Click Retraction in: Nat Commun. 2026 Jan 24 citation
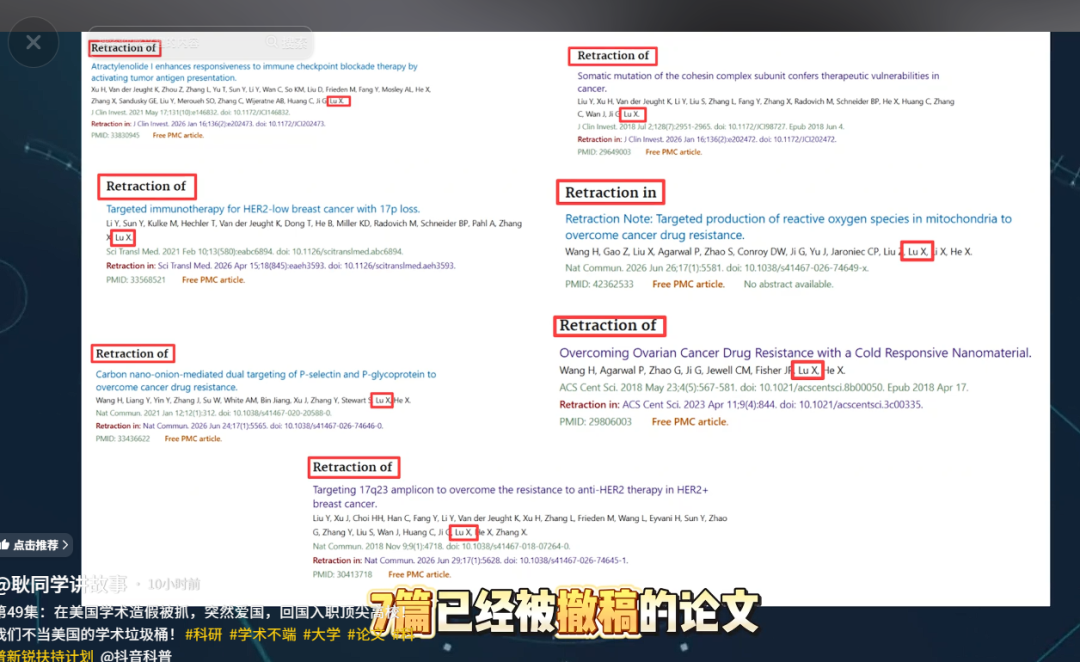Screen dimensions: 1080x662 click(239, 426)
